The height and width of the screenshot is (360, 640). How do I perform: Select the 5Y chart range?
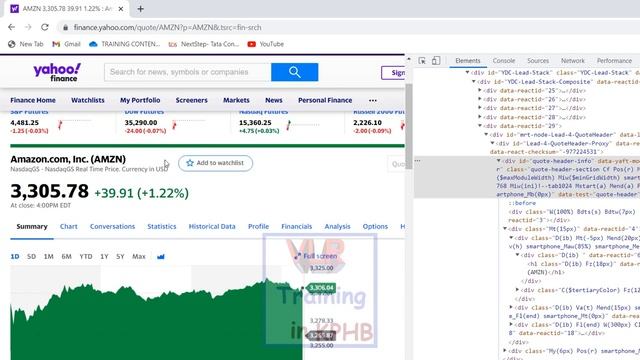coord(120,257)
